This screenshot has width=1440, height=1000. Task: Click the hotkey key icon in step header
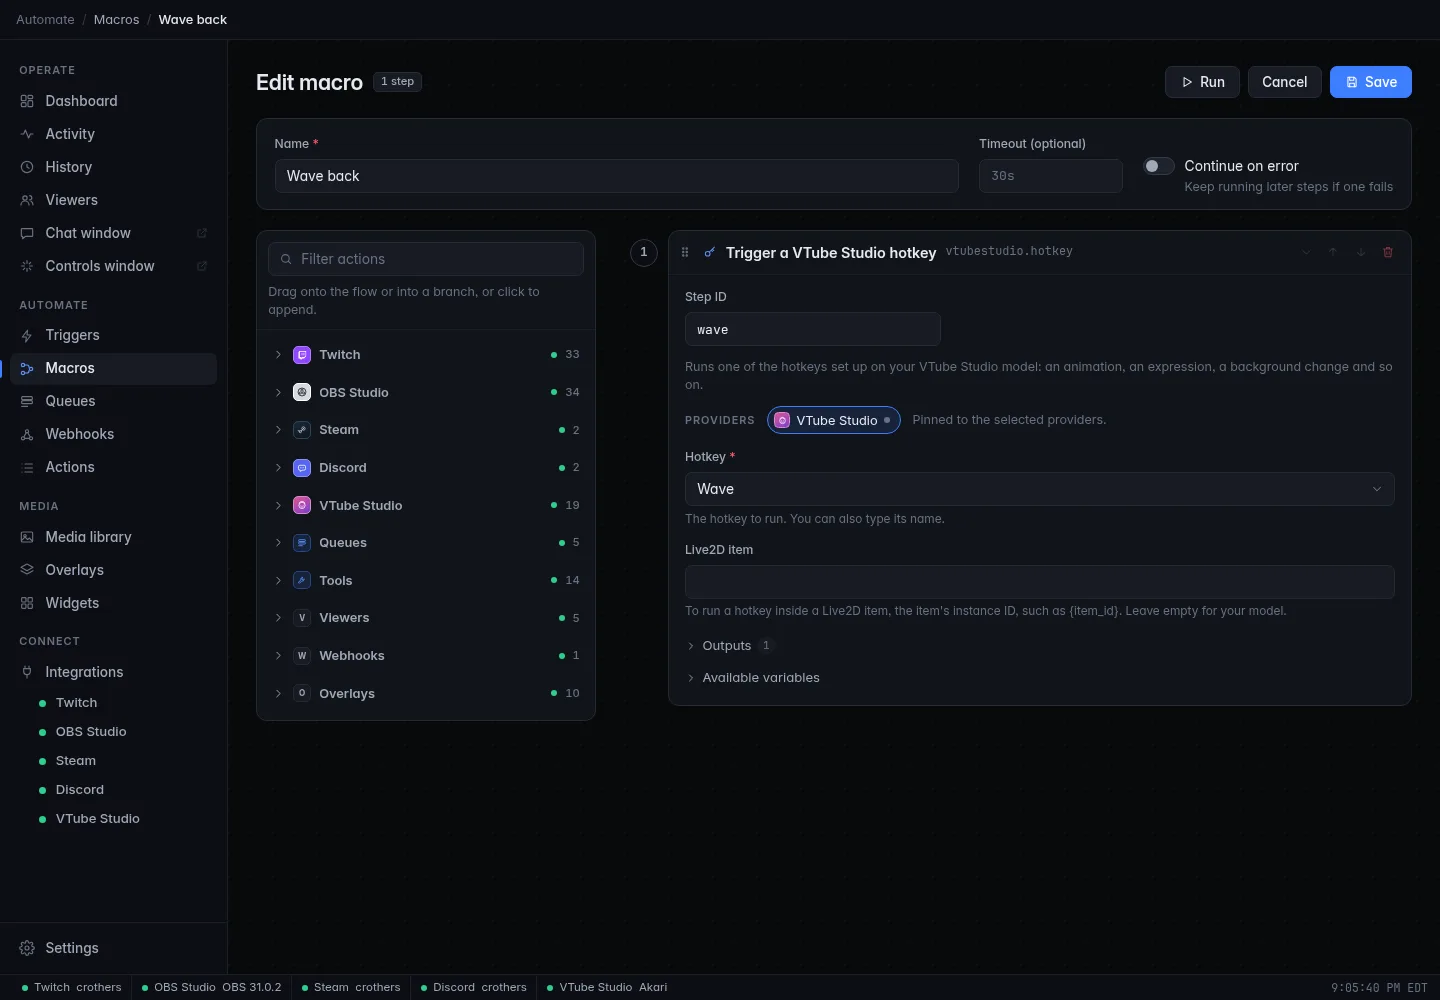pos(709,252)
